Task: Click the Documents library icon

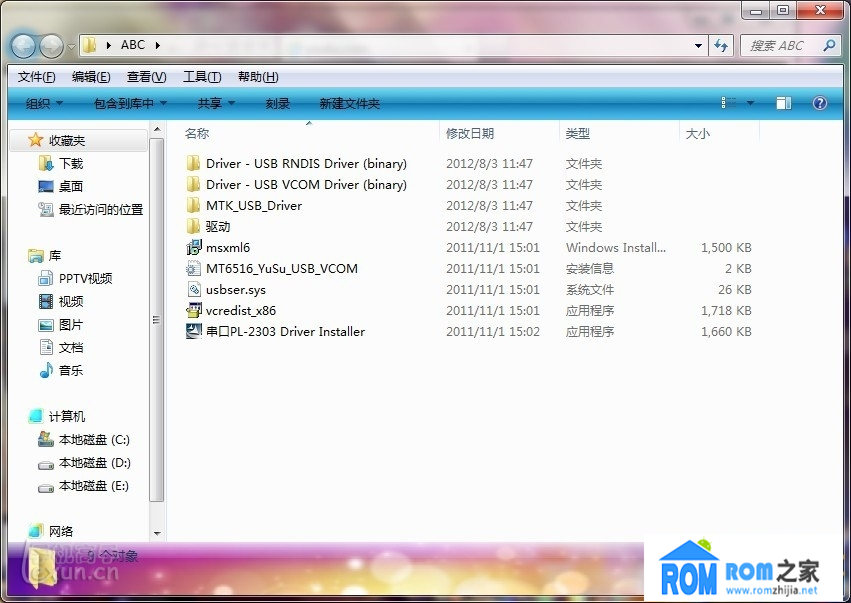Action: point(46,347)
